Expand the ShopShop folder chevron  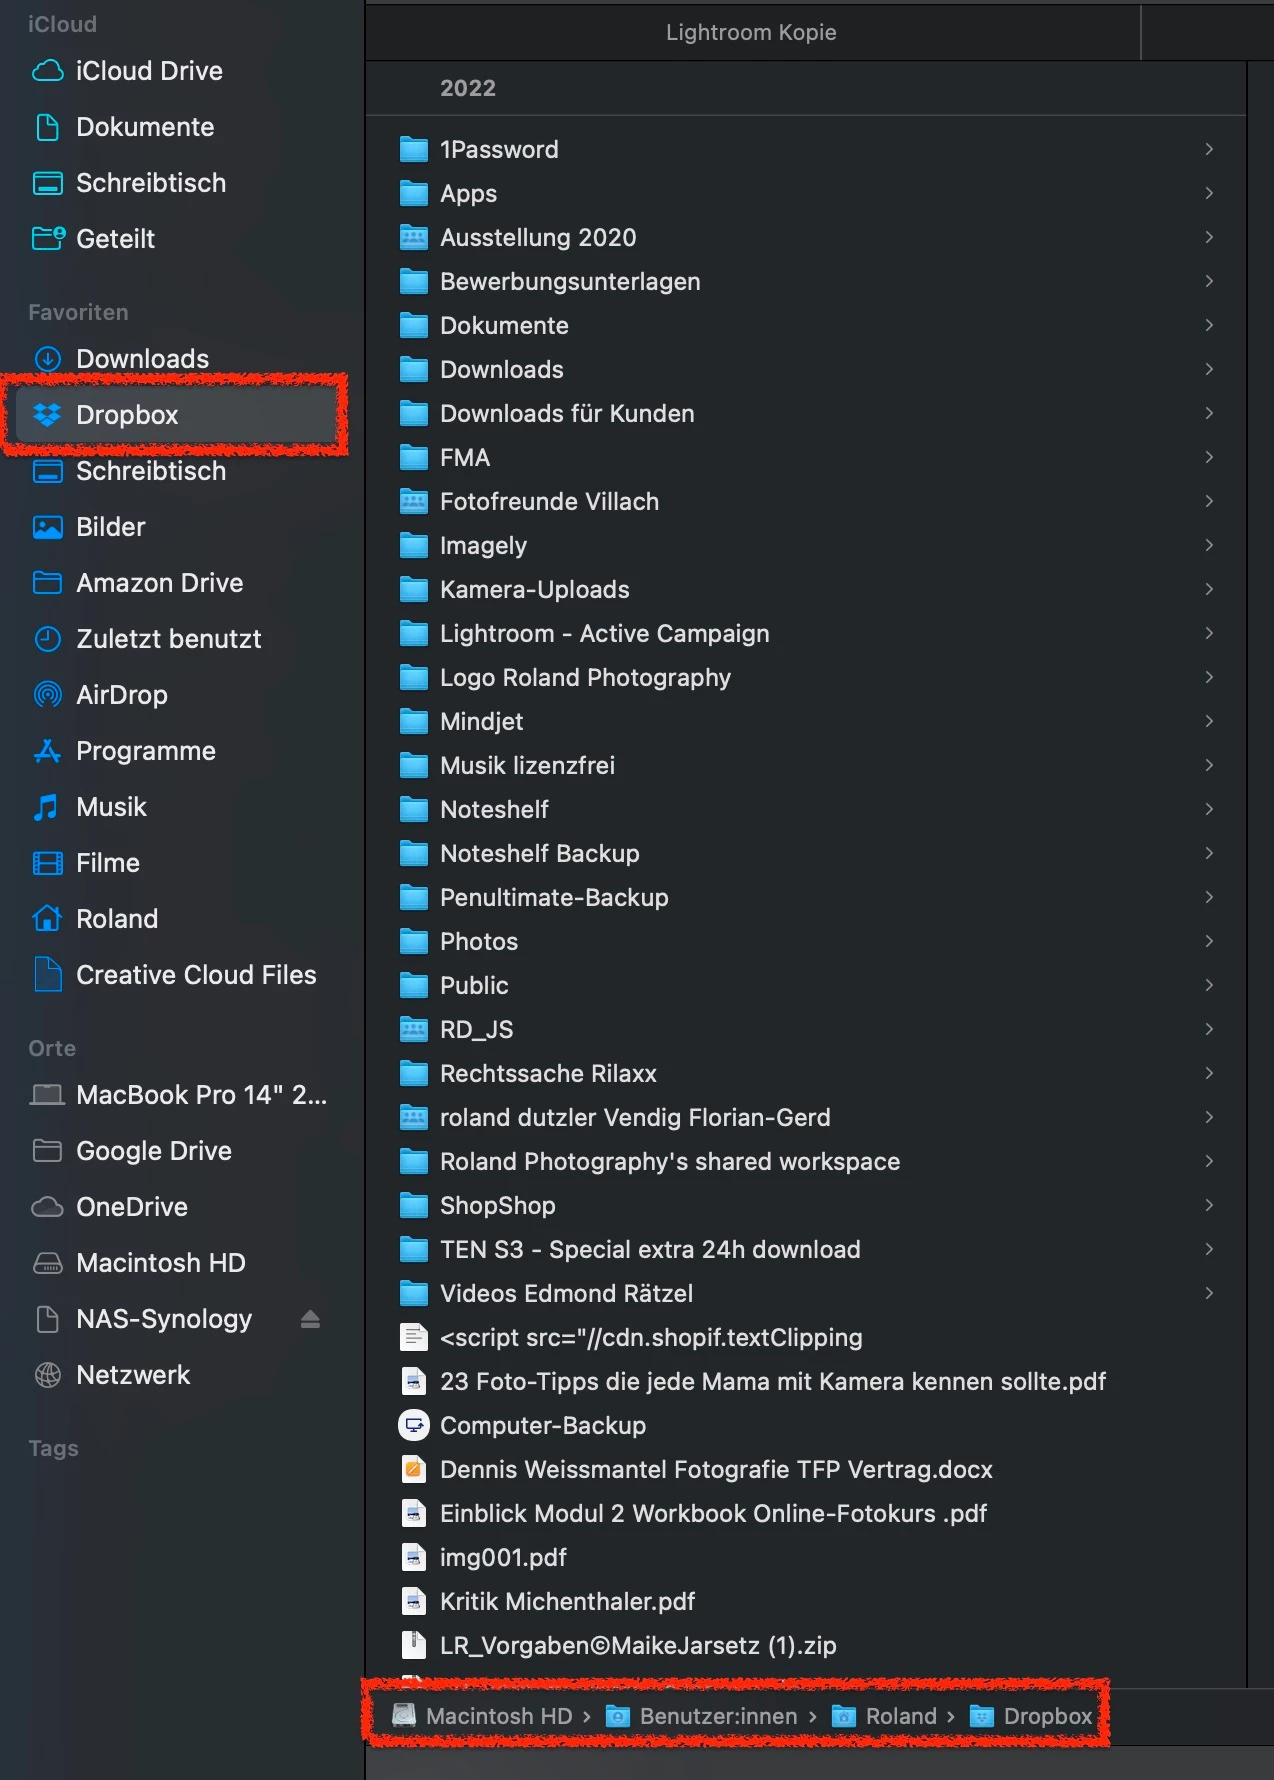1209,1205
